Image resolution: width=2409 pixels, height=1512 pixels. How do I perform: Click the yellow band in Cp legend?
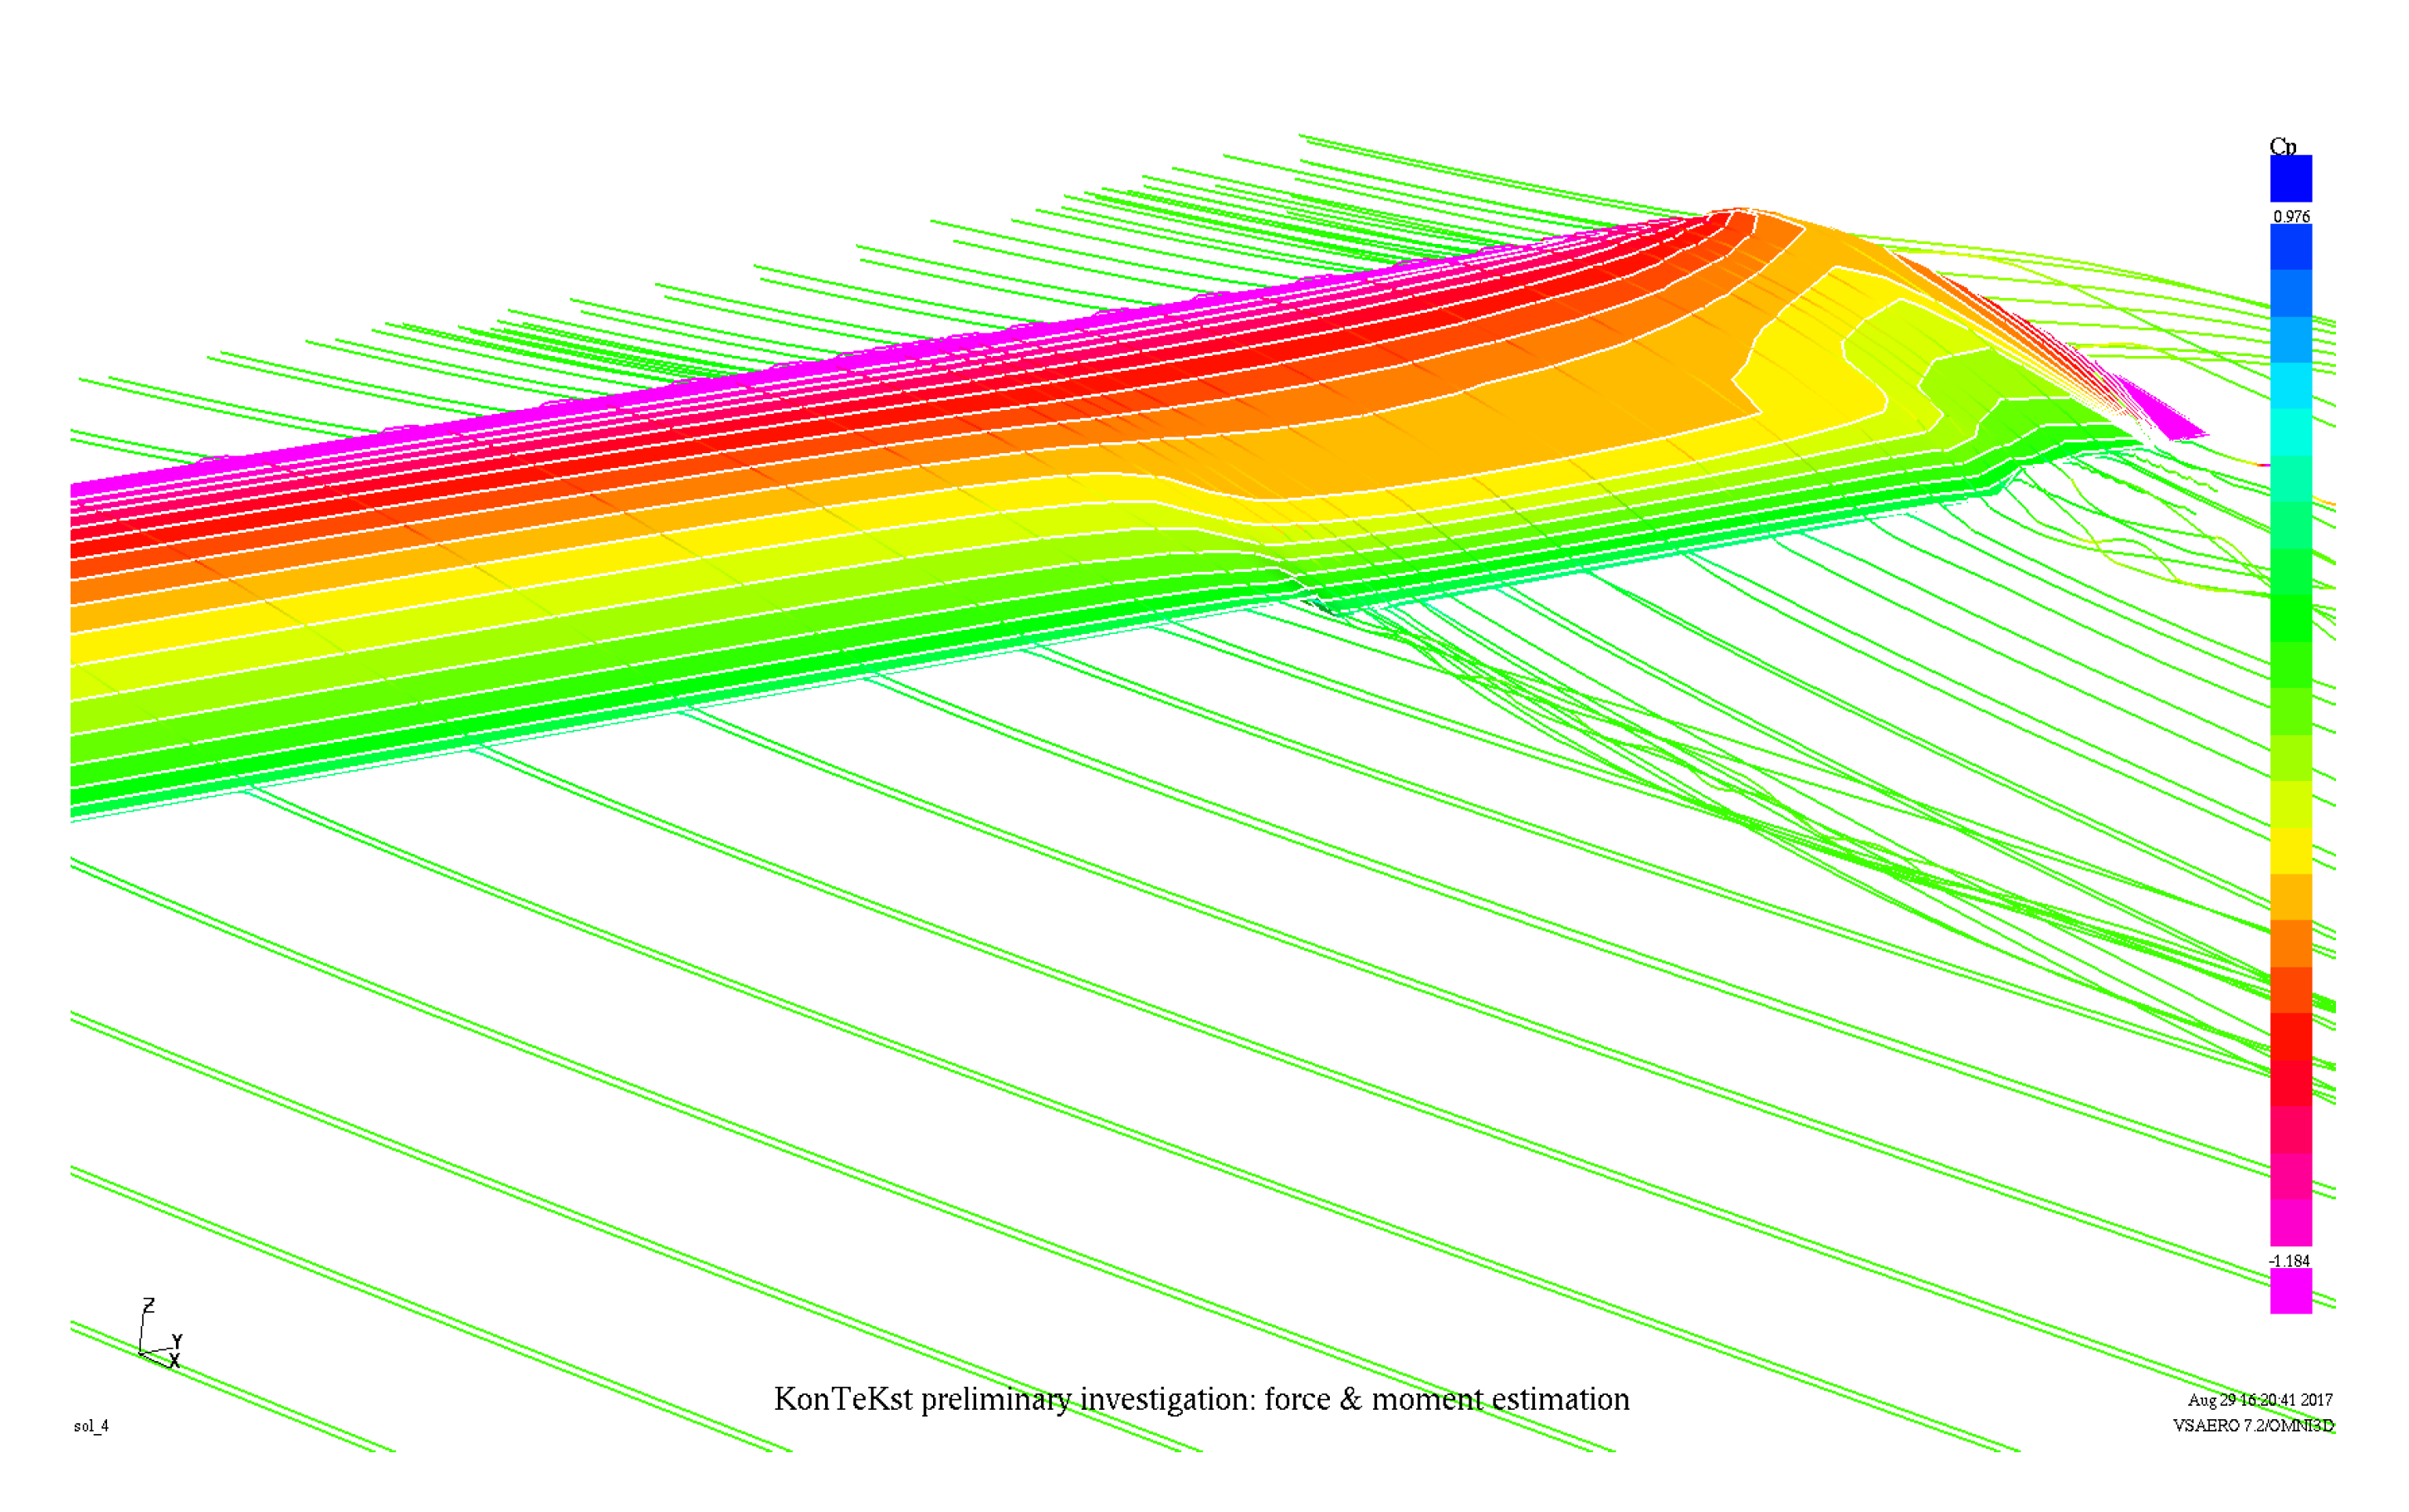tap(2290, 850)
